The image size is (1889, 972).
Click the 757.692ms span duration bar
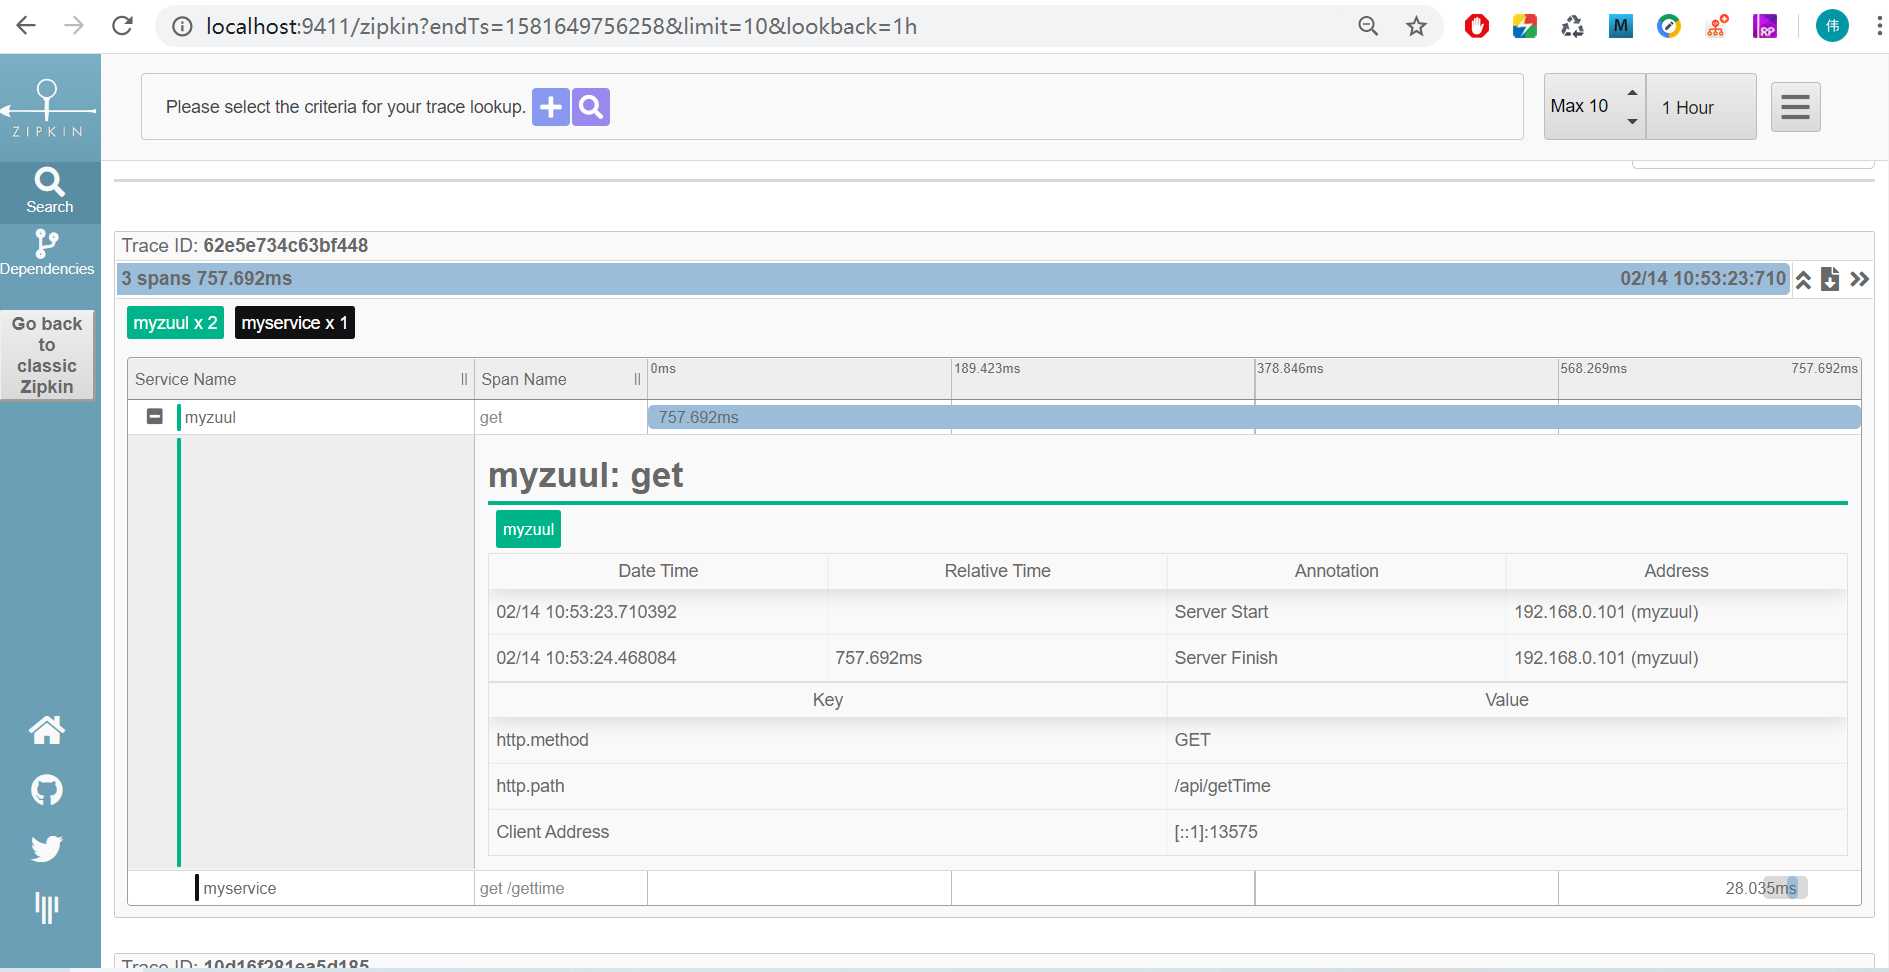(1254, 417)
